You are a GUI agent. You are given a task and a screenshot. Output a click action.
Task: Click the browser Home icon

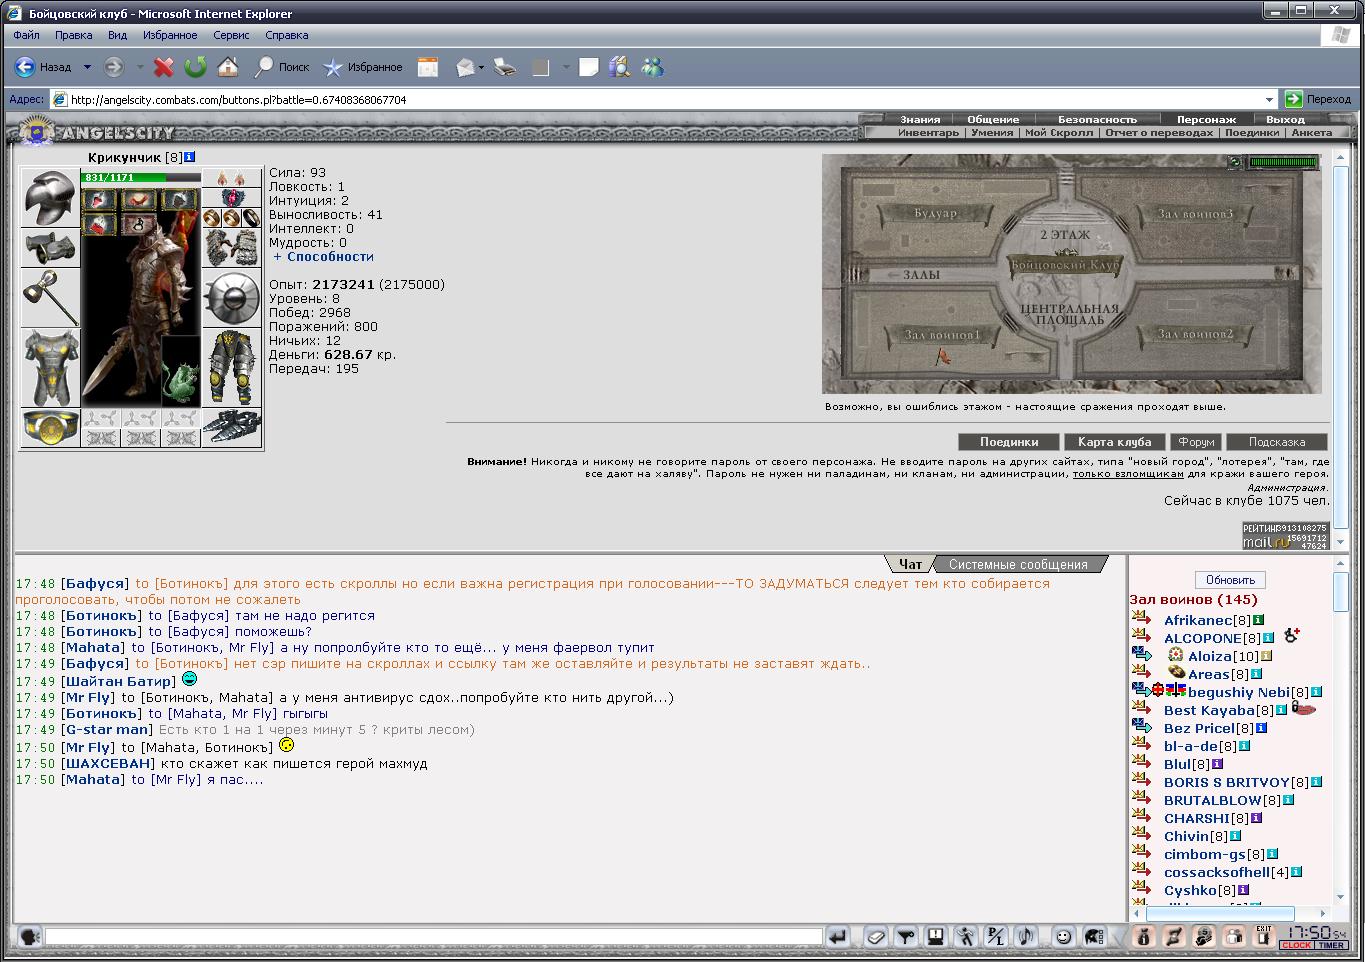(228, 67)
